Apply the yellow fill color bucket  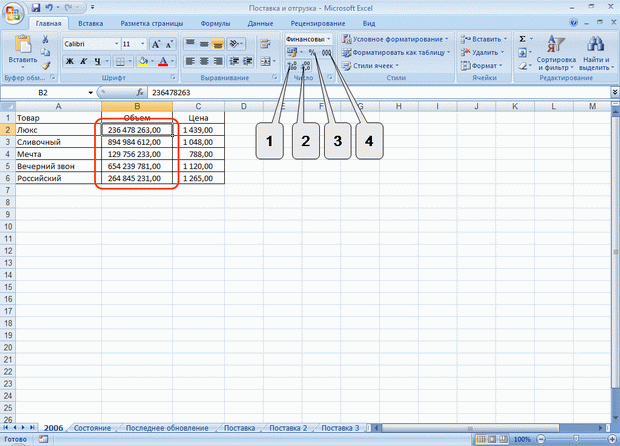coord(143,61)
